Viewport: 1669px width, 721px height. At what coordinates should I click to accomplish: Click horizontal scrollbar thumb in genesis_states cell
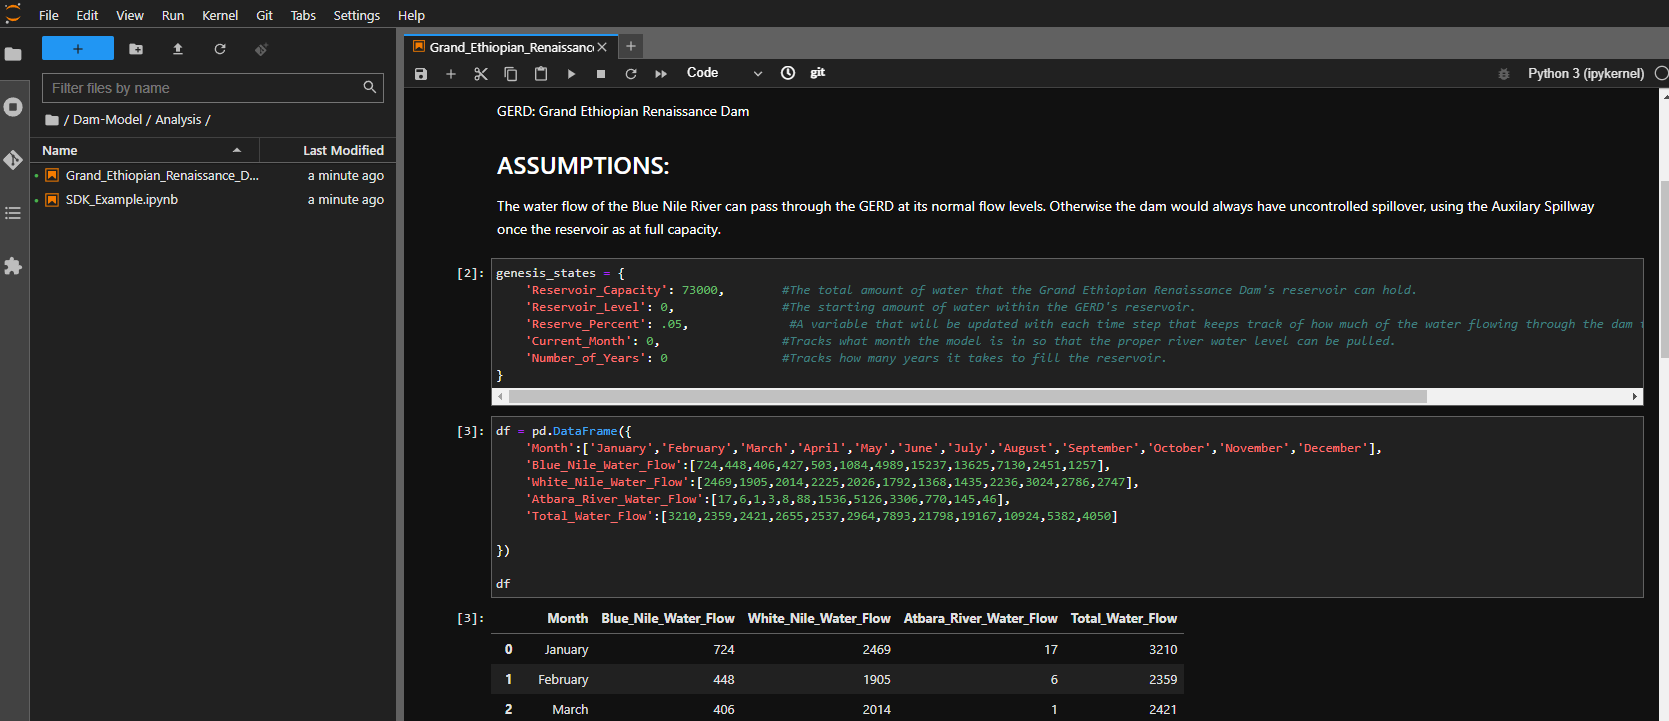pos(968,397)
